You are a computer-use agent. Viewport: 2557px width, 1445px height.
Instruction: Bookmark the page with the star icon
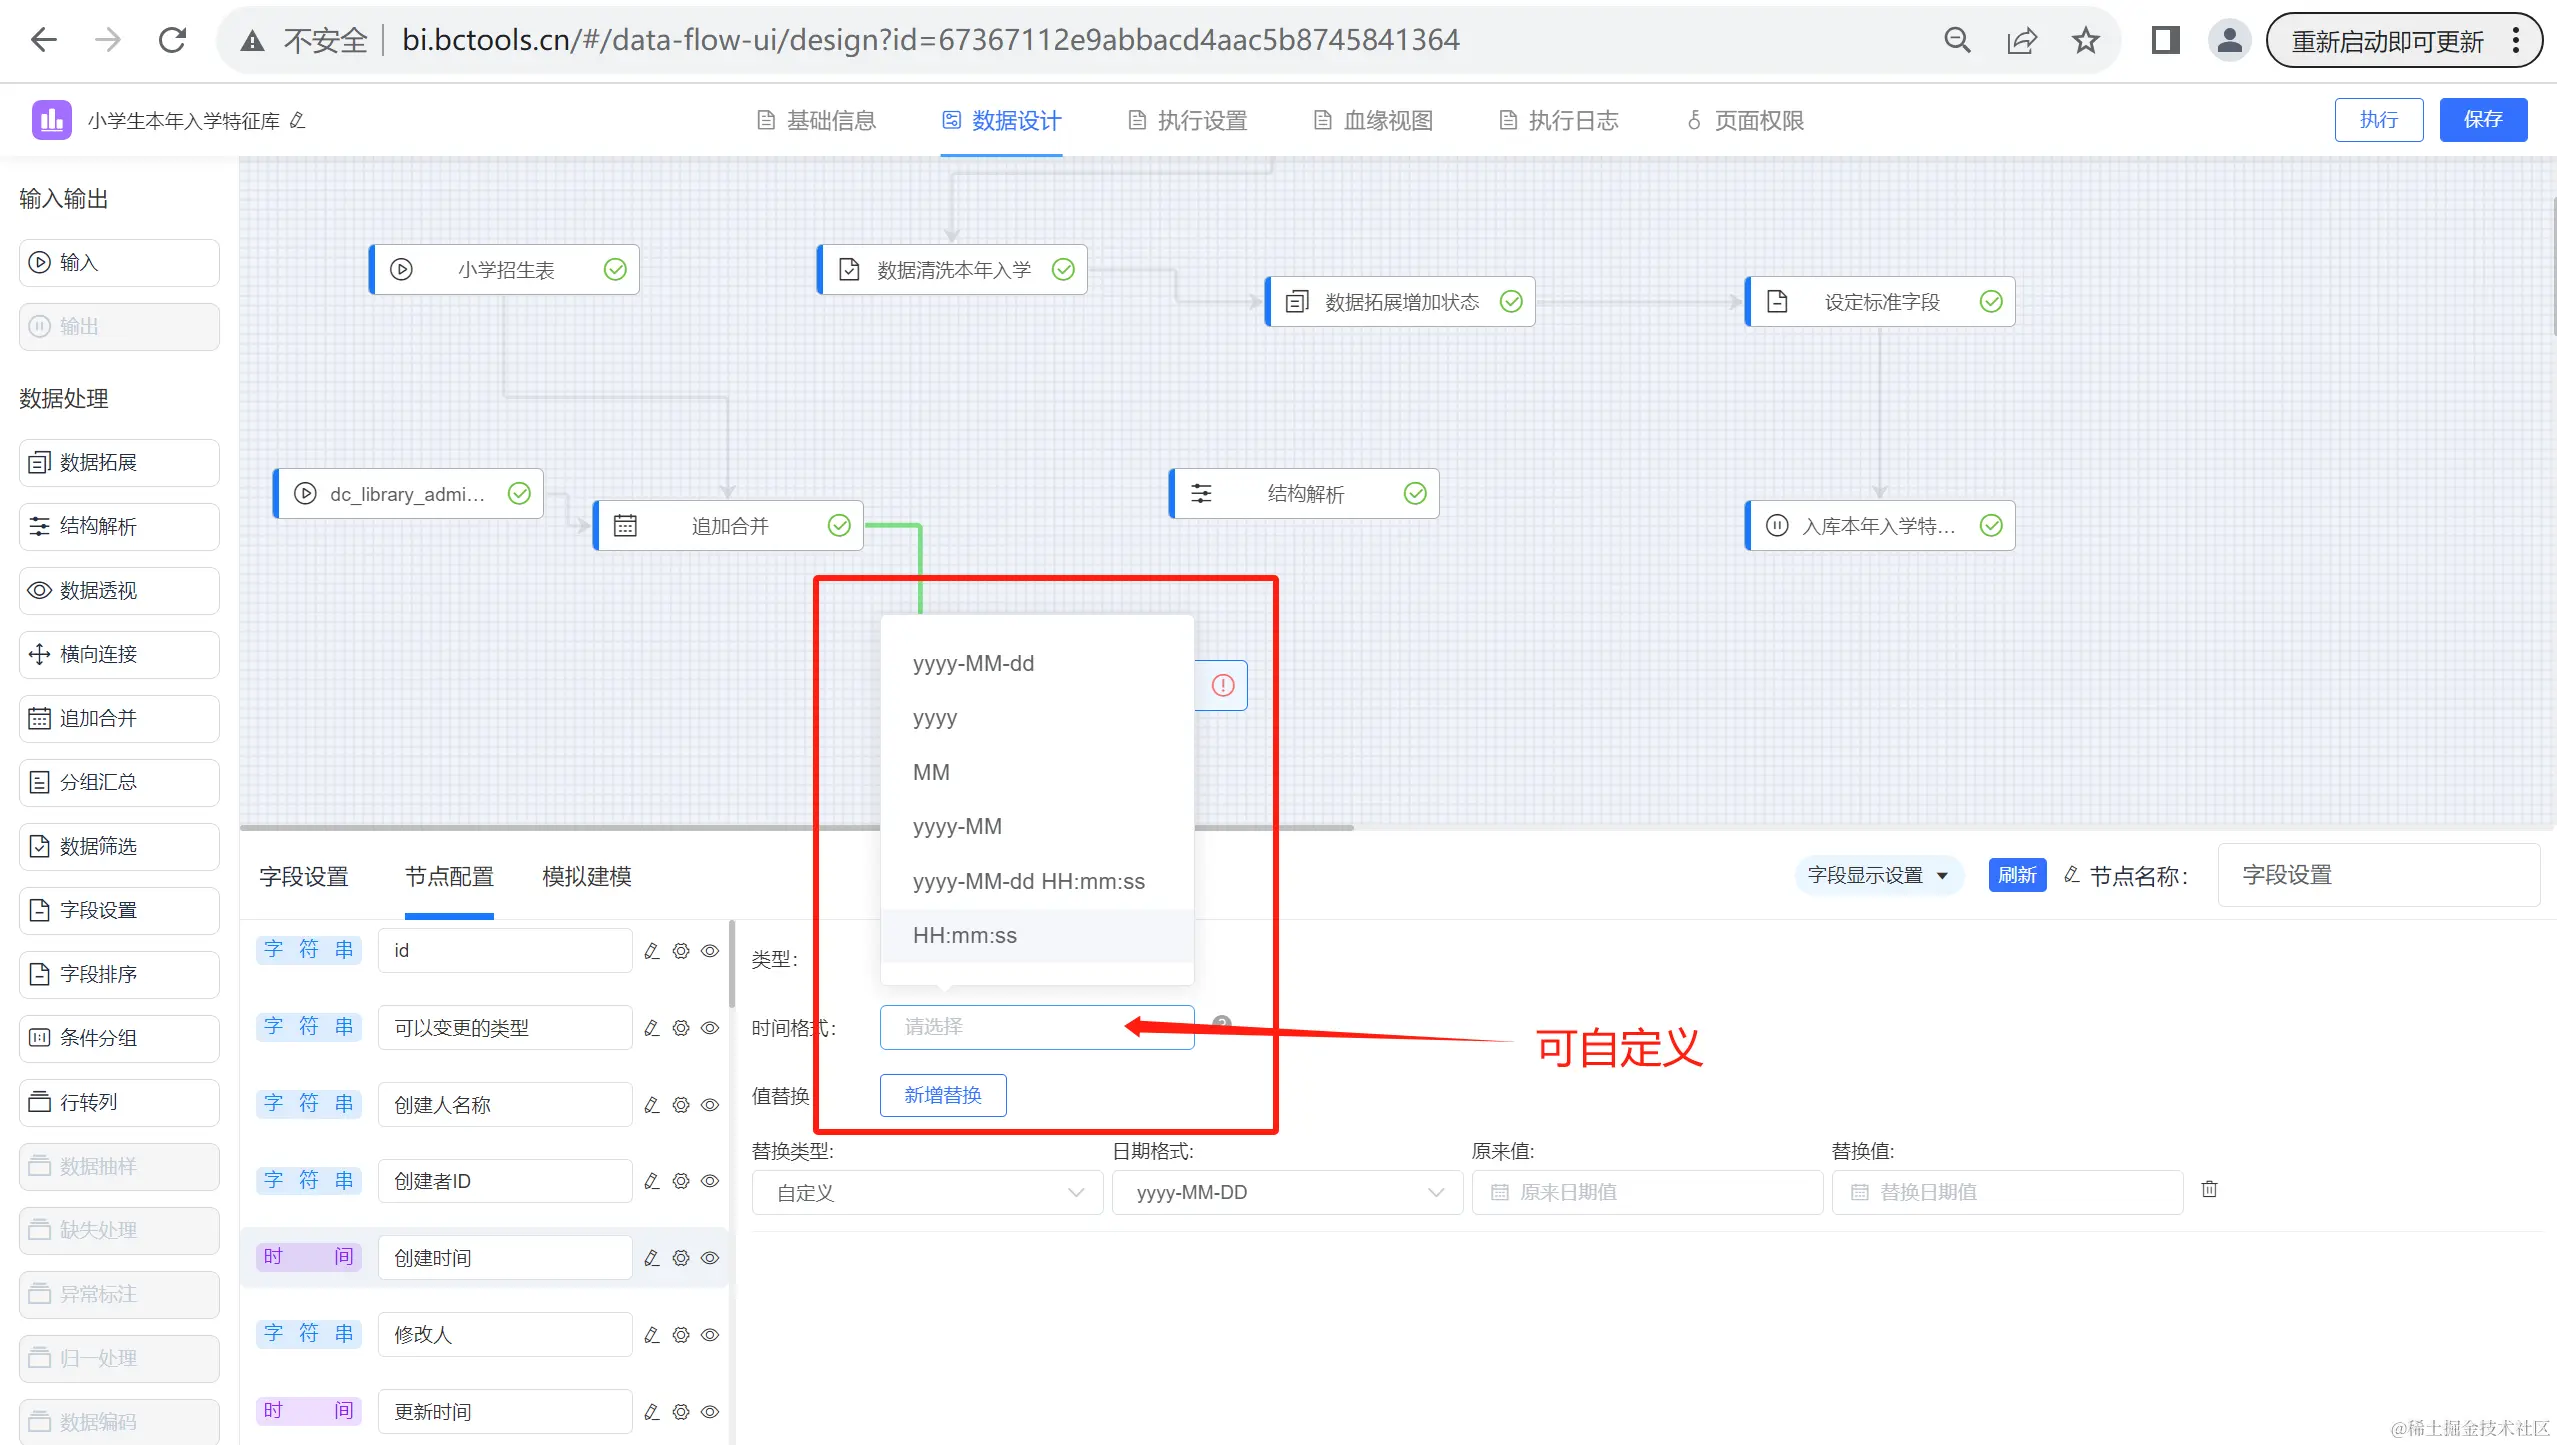(x=2085, y=40)
